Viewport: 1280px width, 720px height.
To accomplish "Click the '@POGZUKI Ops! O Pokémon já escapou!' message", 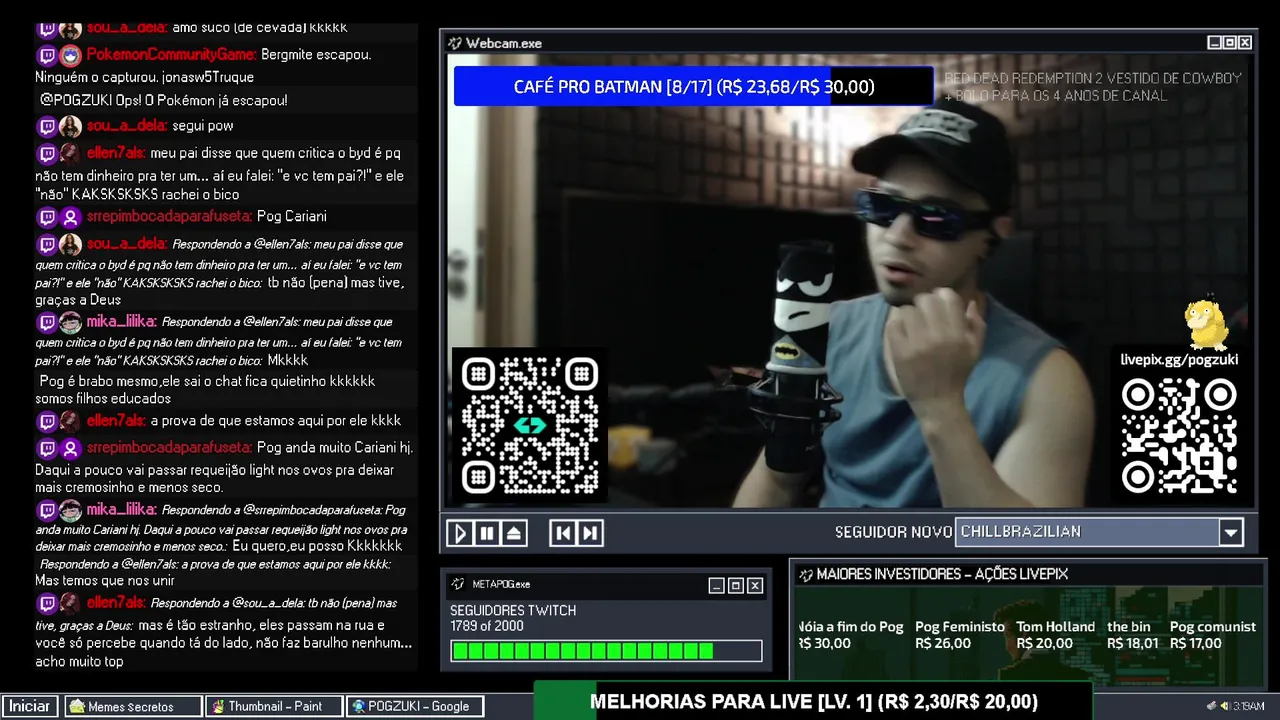I will pos(164,100).
